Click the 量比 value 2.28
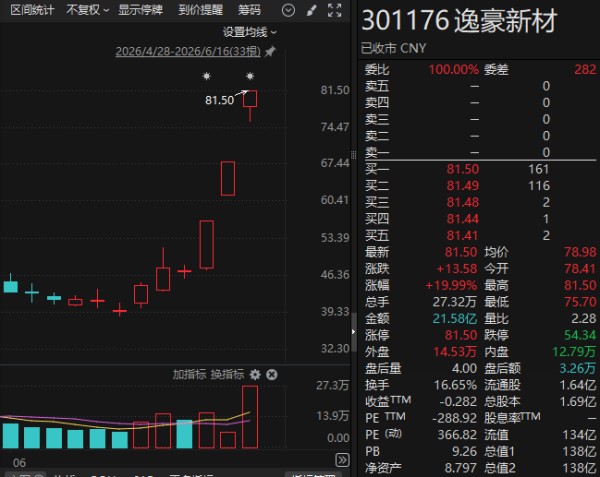The width and height of the screenshot is (600, 477). (584, 319)
